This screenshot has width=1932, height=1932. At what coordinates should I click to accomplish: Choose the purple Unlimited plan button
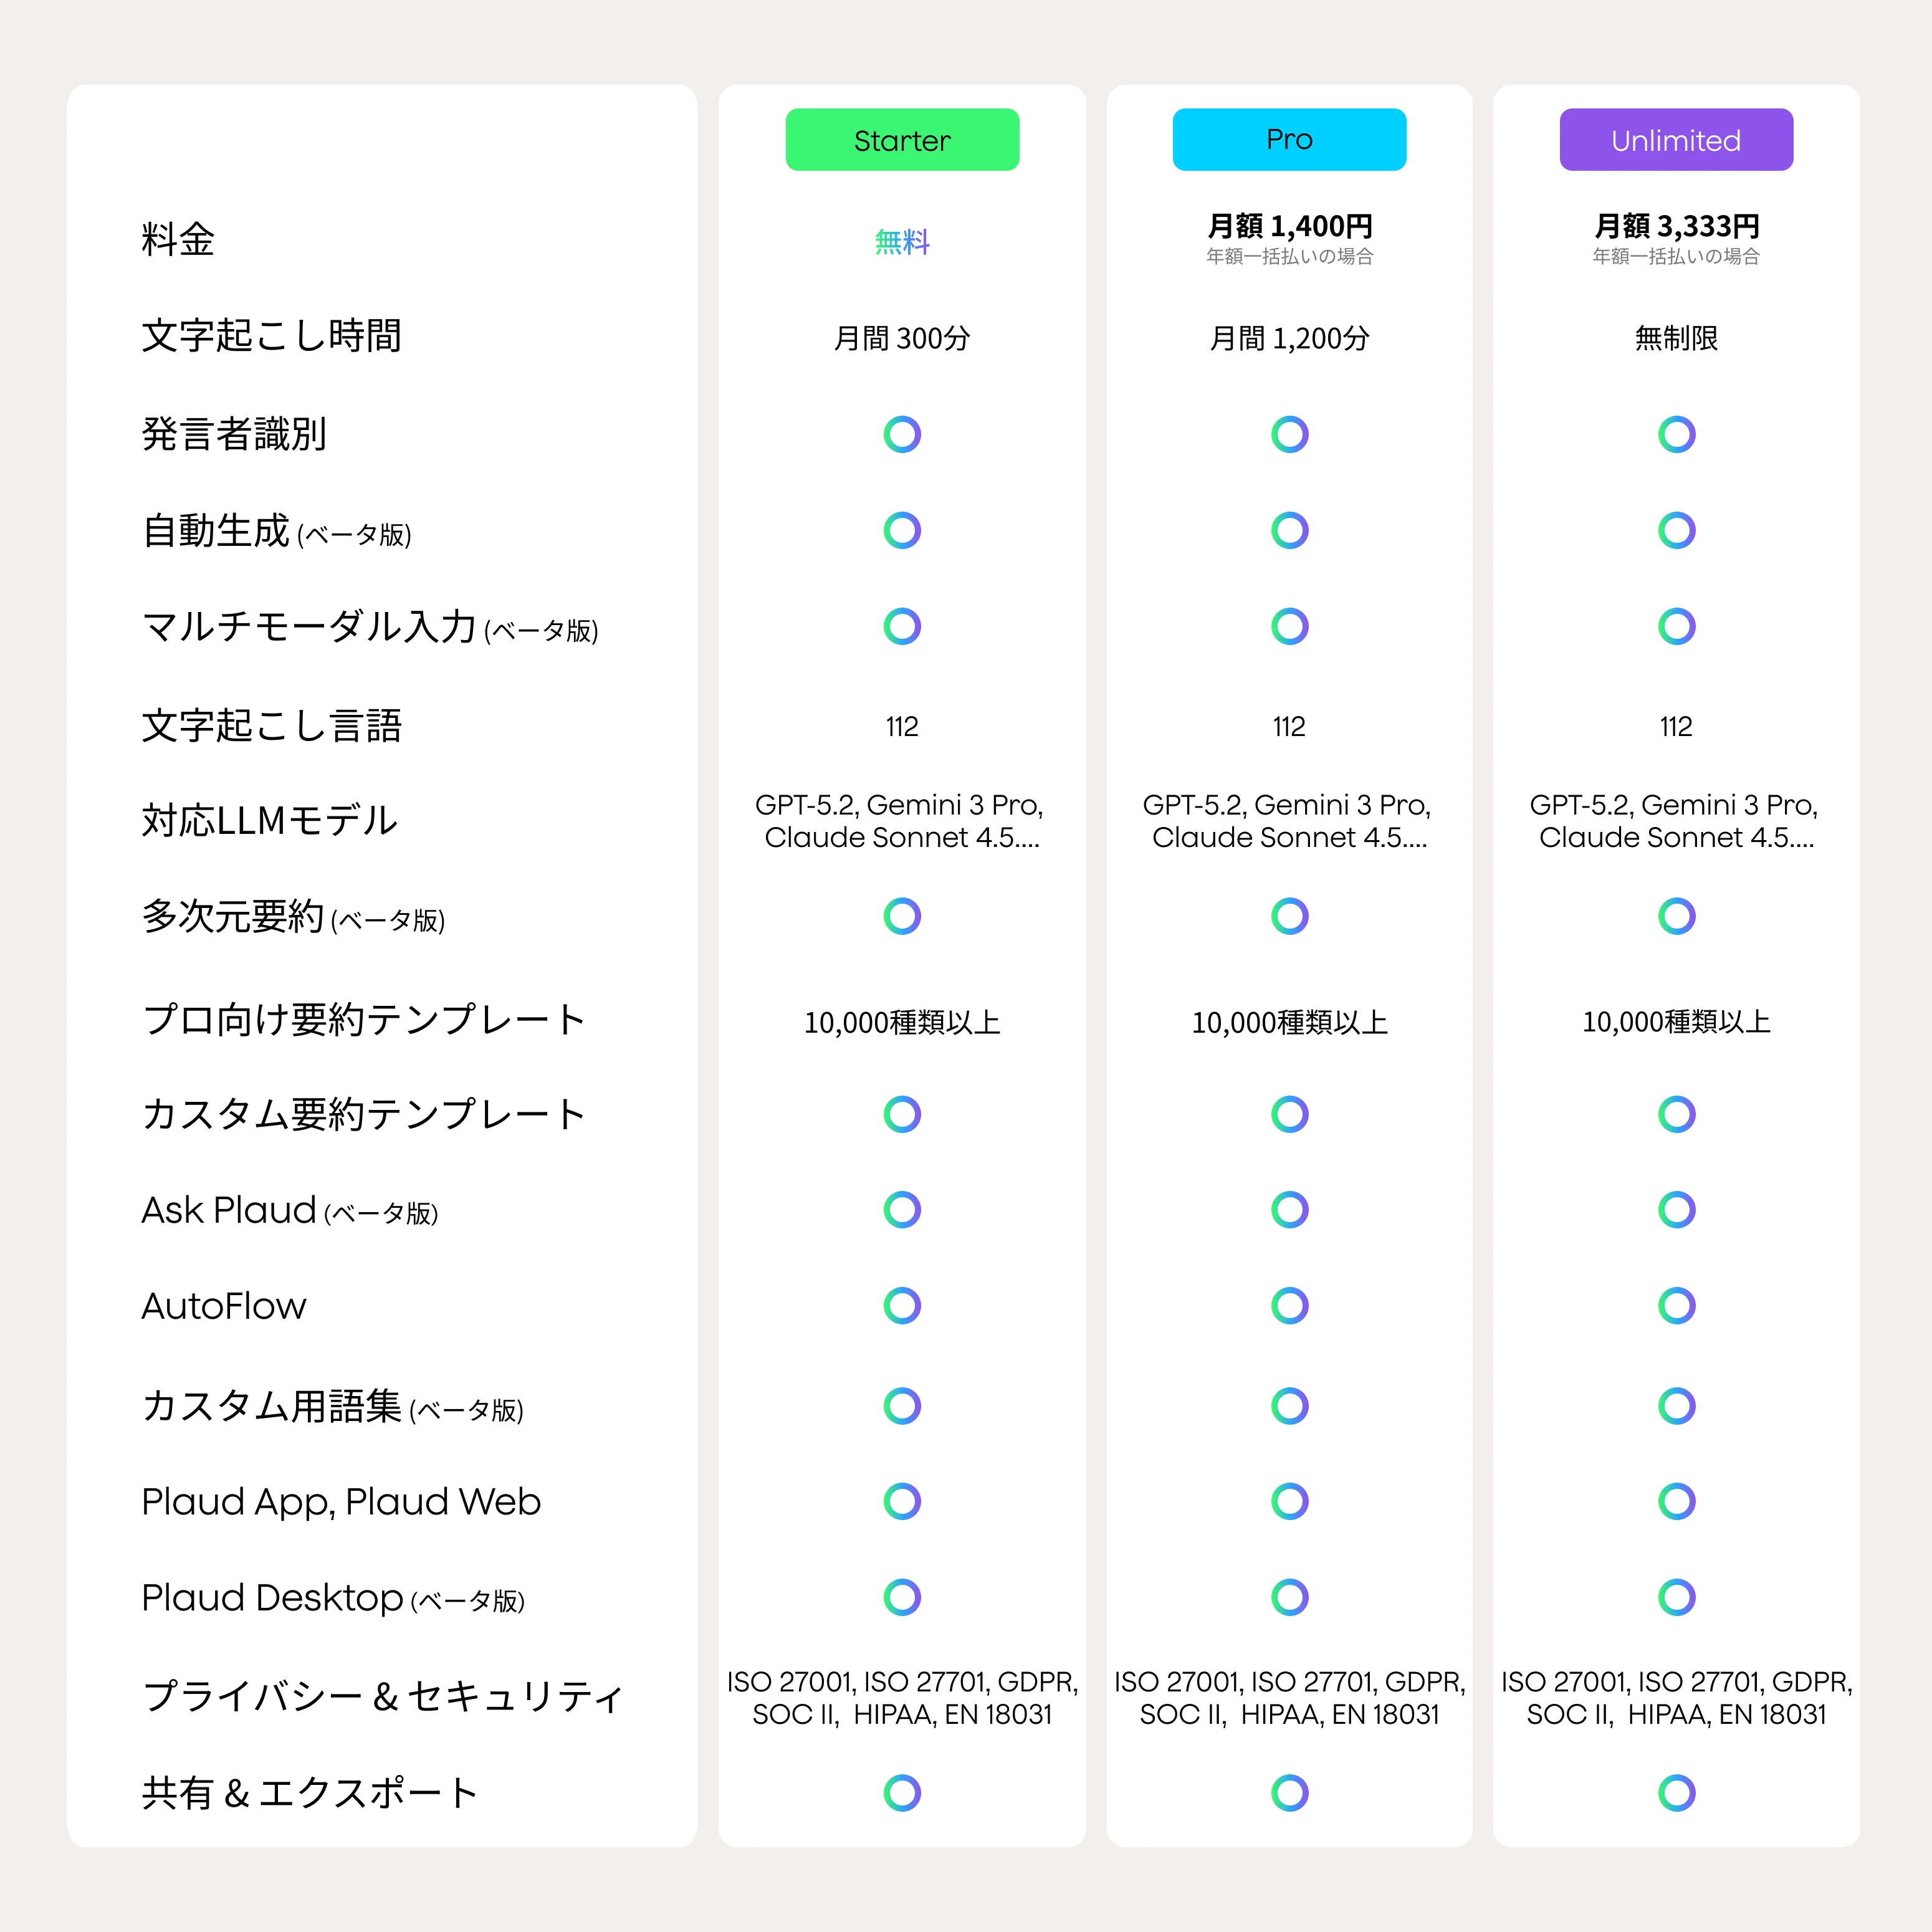tap(1676, 140)
